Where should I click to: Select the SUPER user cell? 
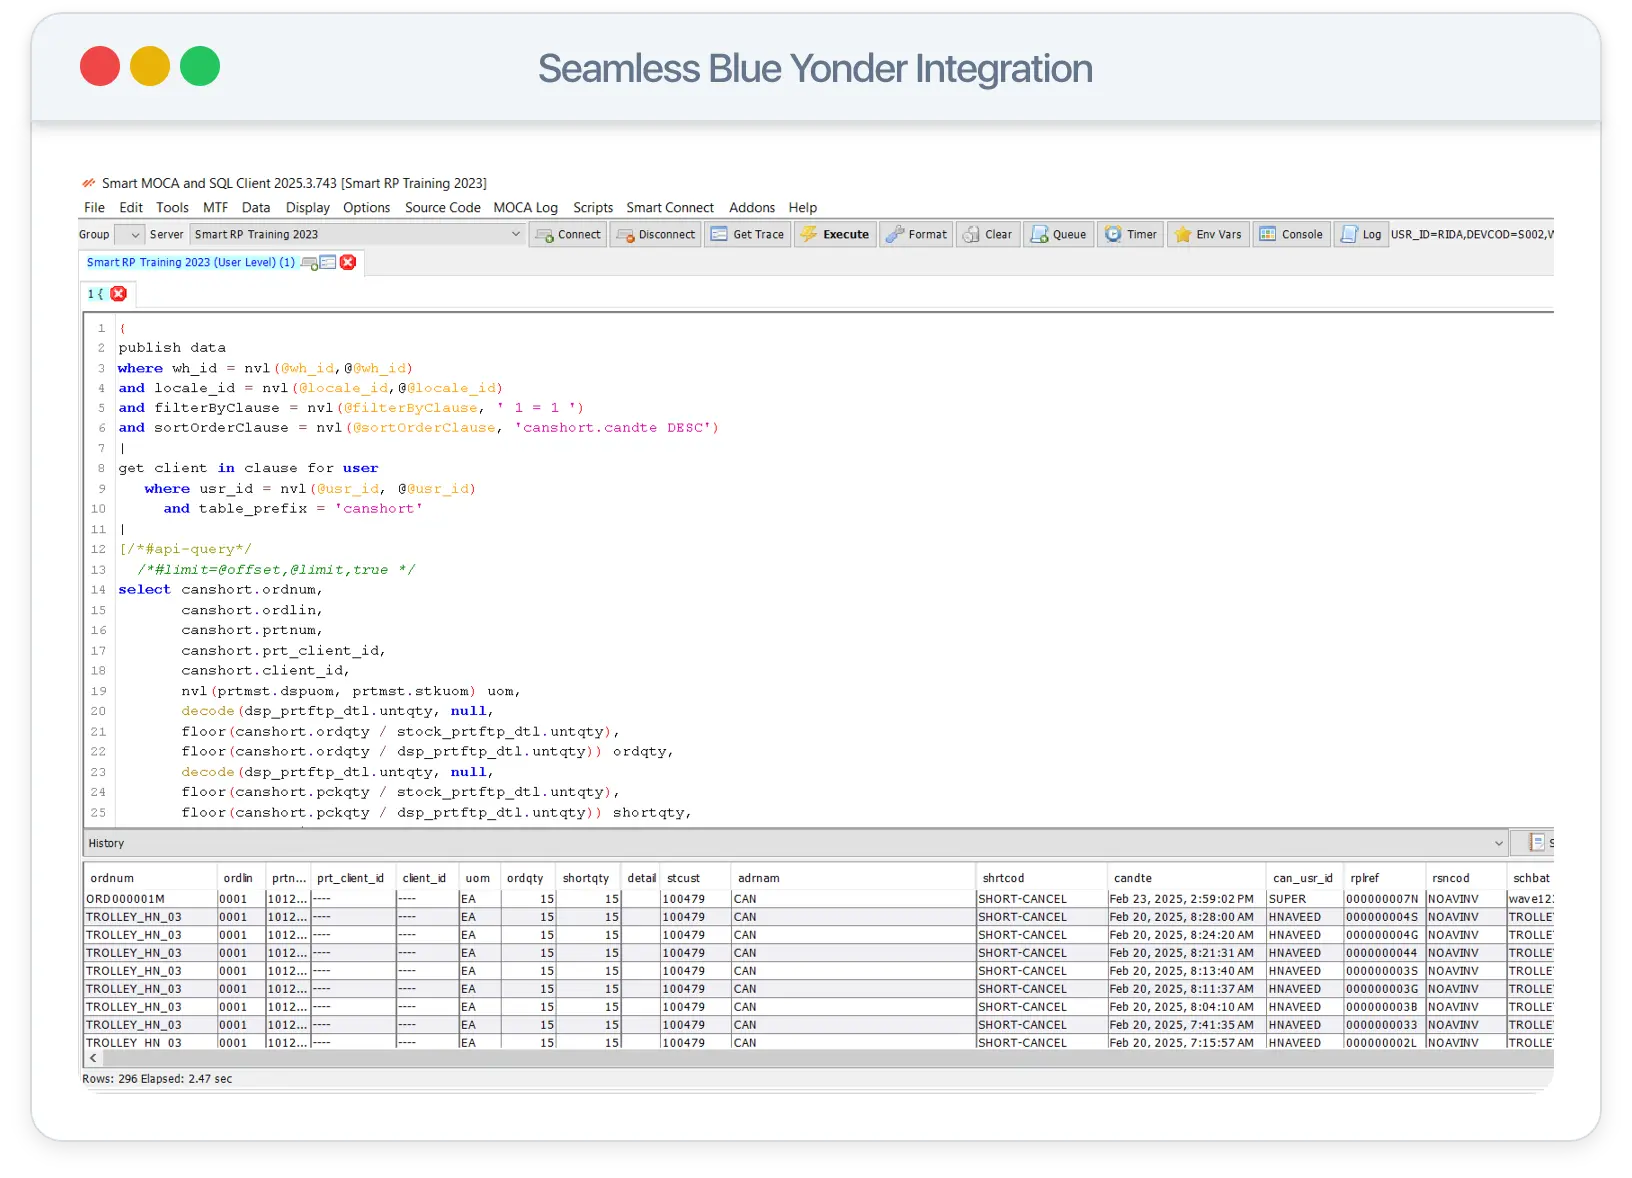click(1304, 899)
